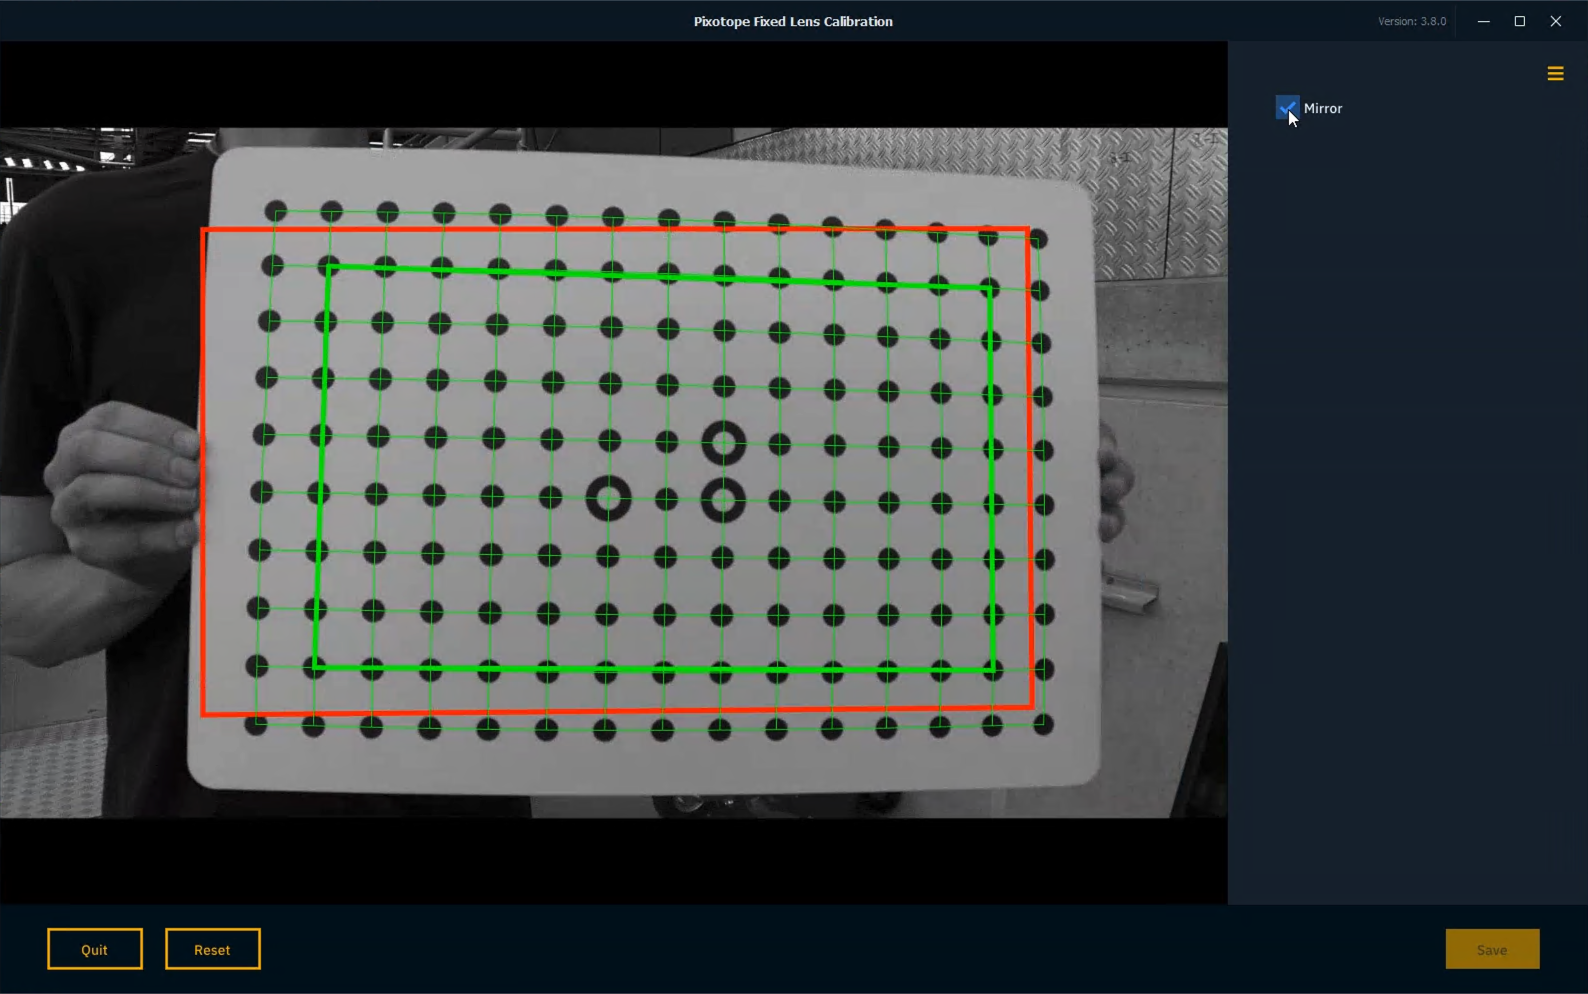Screen dimensions: 1588x994
Task: Click the Version: 3.8.0 text
Action: click(x=1412, y=21)
